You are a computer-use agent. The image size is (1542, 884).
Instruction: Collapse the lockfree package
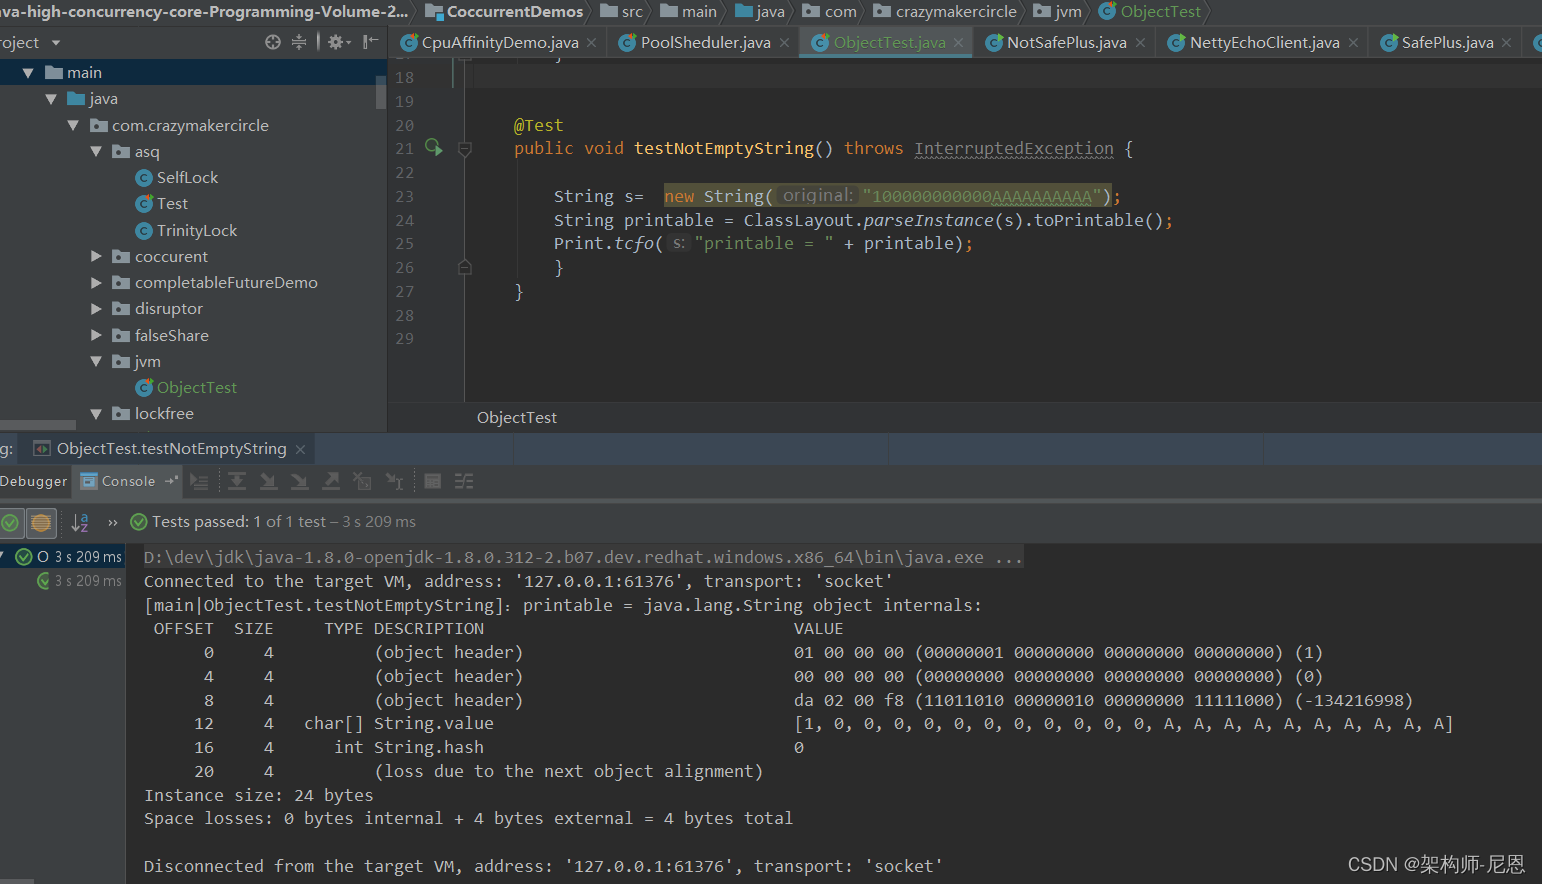(x=96, y=414)
